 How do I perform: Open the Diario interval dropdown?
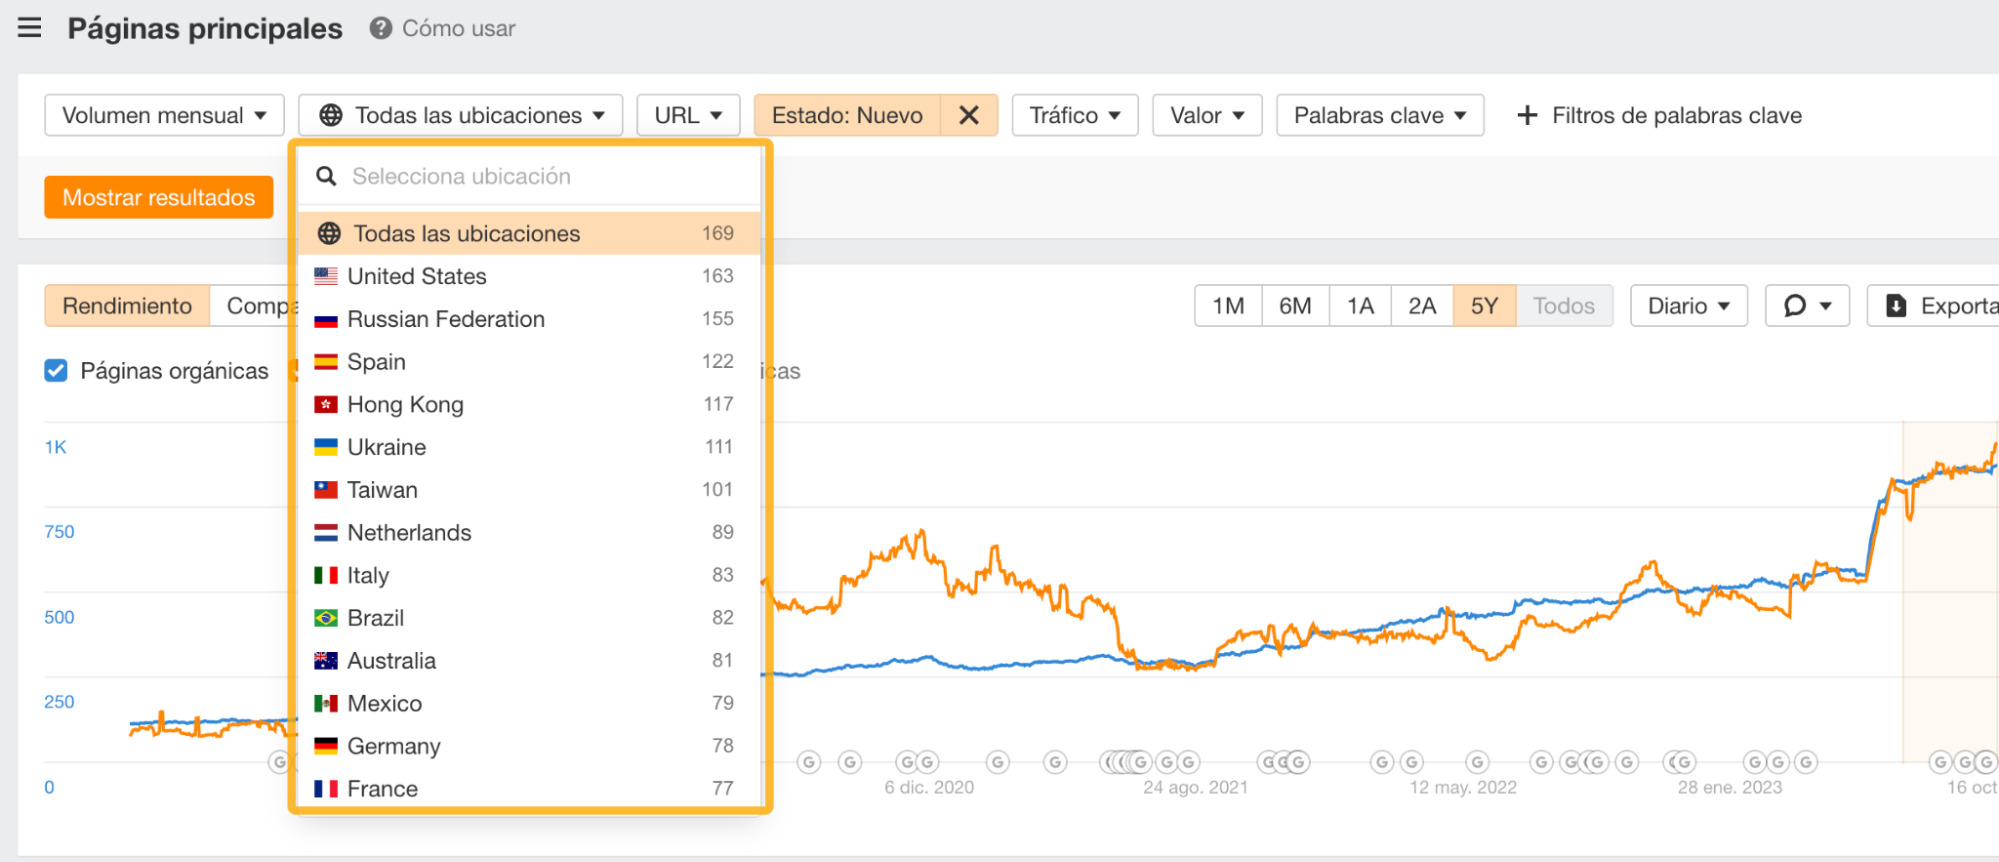click(x=1688, y=306)
